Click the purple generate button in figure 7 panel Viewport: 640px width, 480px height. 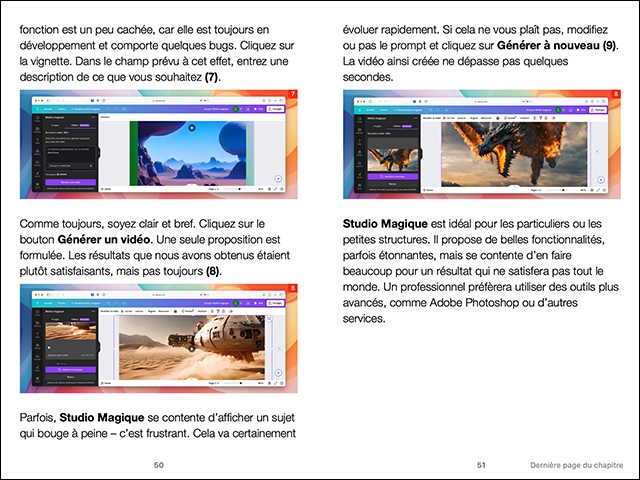[x=71, y=182]
